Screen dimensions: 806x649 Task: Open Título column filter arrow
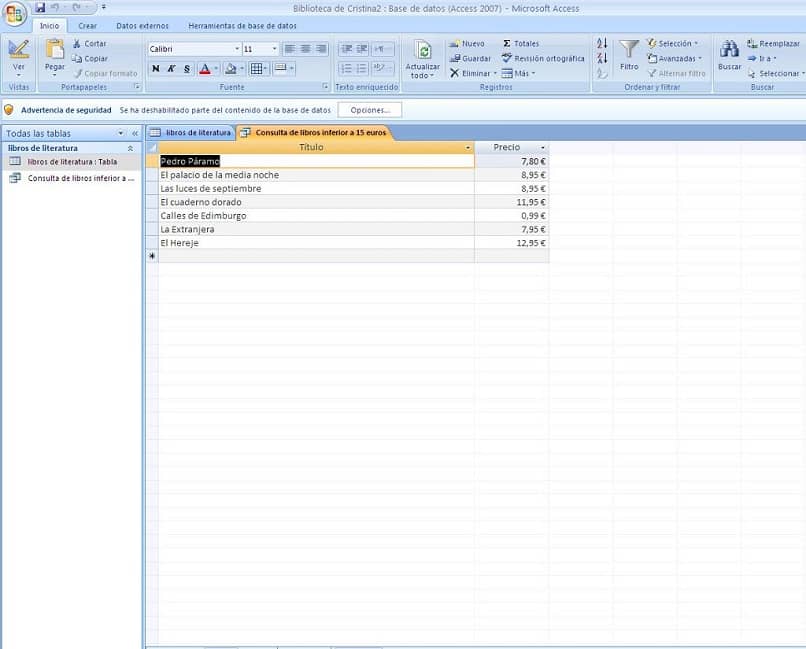tap(468, 147)
